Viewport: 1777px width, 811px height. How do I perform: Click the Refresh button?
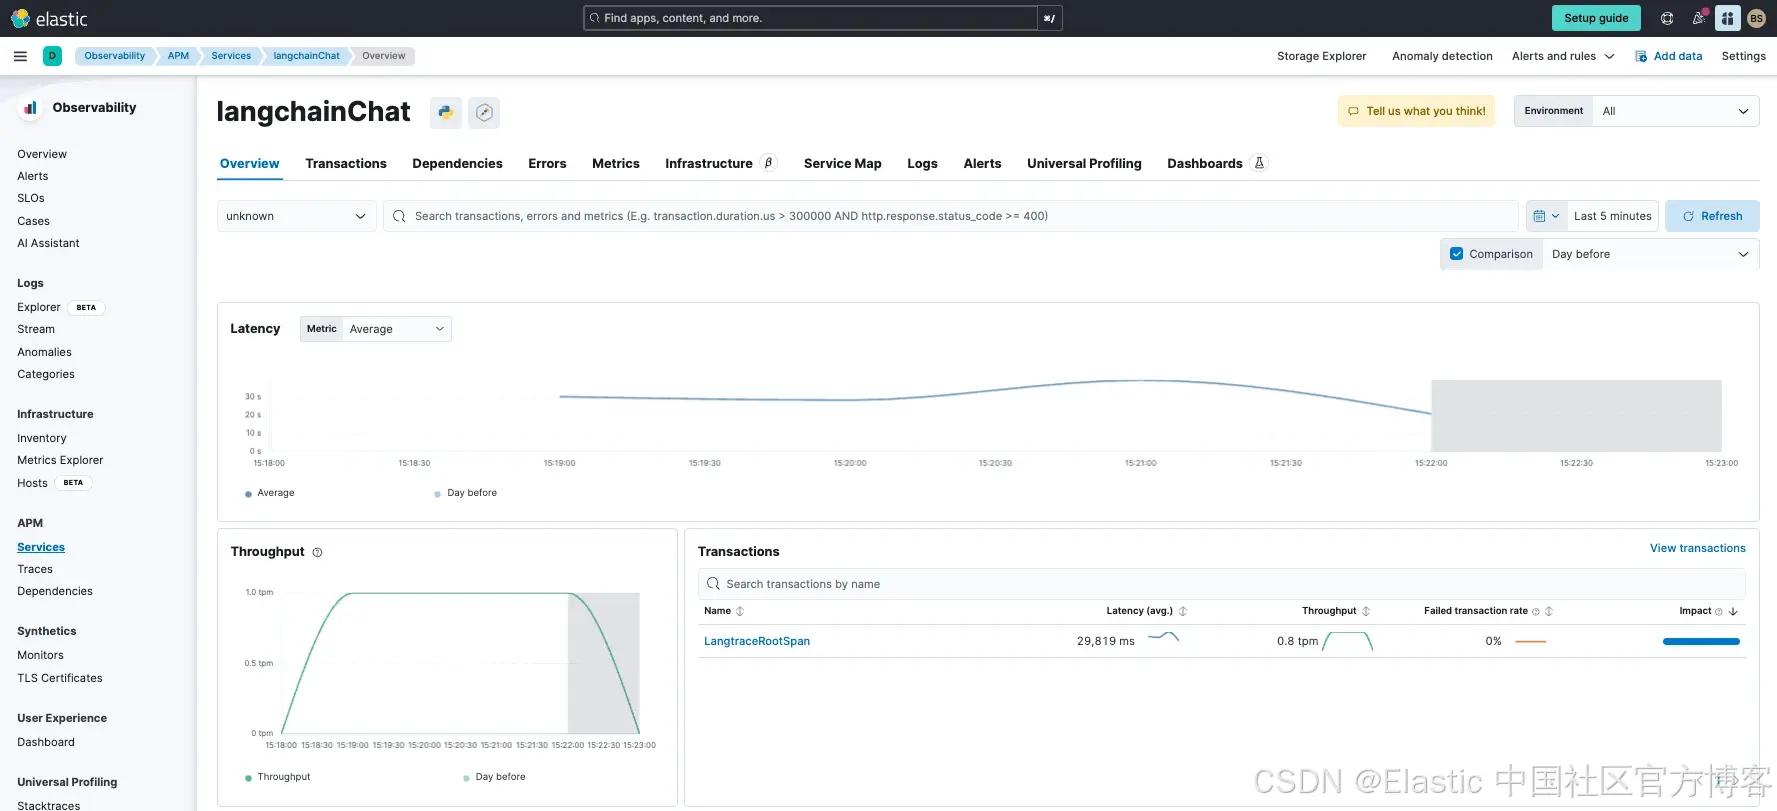tap(1712, 216)
